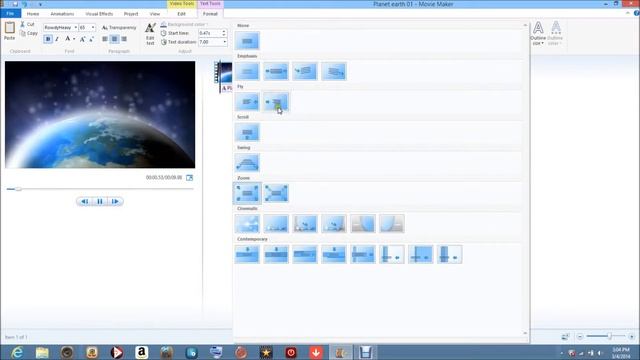Open Internet Explorer from the taskbar
Image resolution: width=640 pixels, height=360 pixels.
(17, 352)
